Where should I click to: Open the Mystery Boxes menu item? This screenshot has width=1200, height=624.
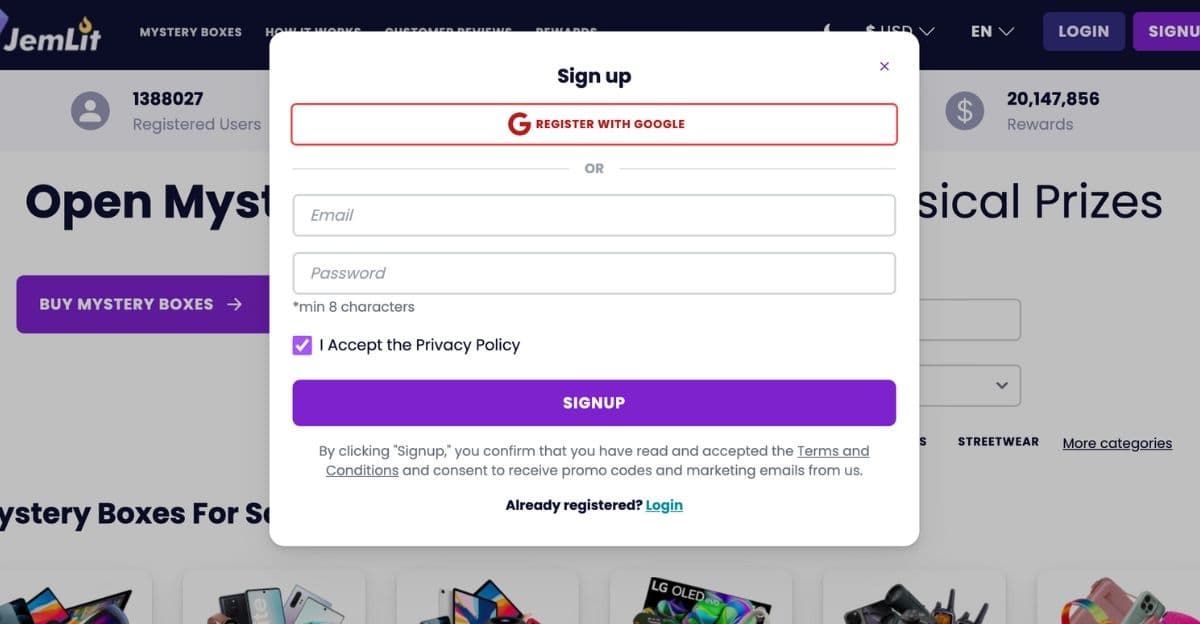coord(190,32)
